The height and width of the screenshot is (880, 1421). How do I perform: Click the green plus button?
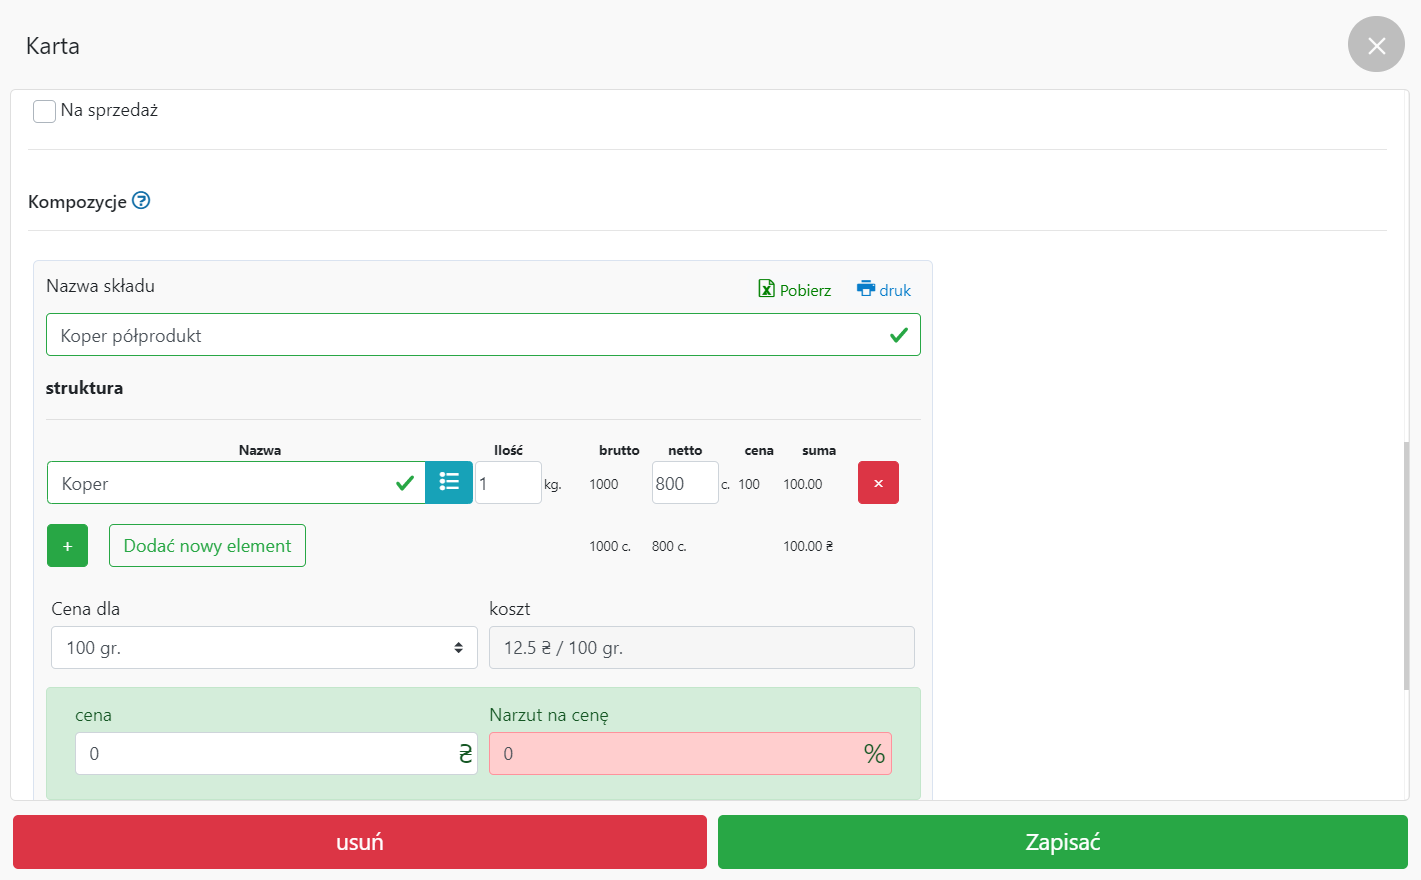[x=67, y=546]
